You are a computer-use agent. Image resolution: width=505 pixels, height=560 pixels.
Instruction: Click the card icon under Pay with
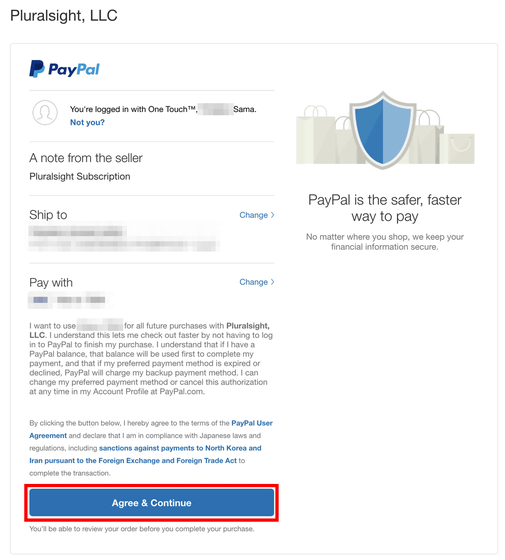click(x=40, y=300)
